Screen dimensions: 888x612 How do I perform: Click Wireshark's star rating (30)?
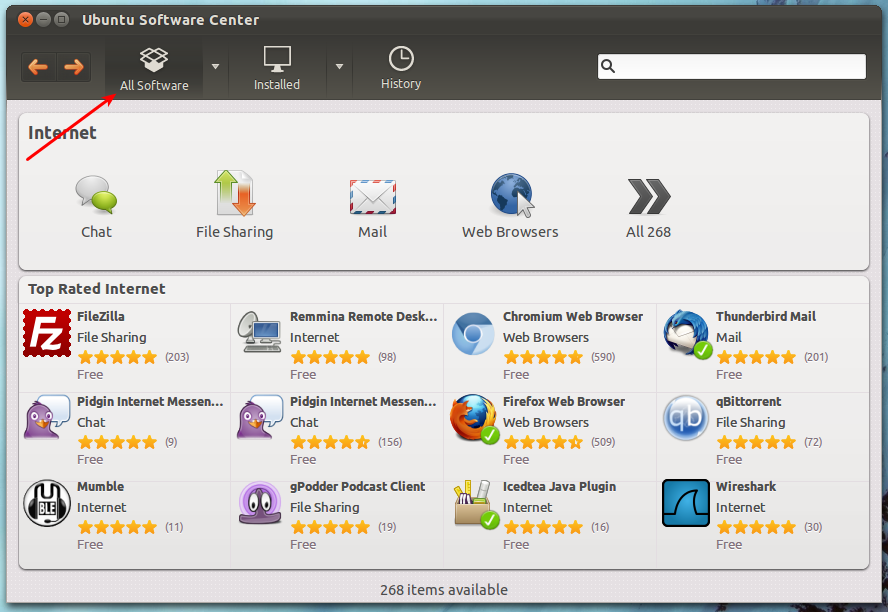click(x=756, y=527)
